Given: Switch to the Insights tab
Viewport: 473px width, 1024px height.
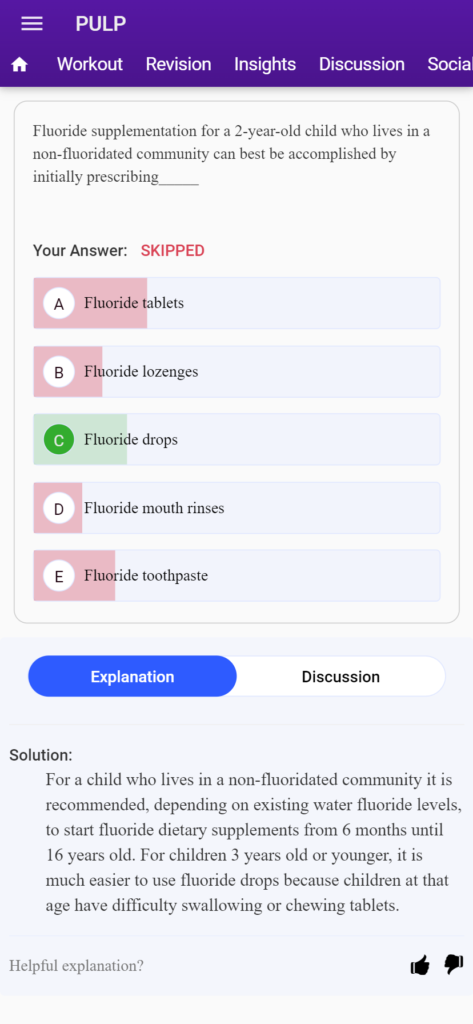Looking at the screenshot, I should (x=265, y=64).
